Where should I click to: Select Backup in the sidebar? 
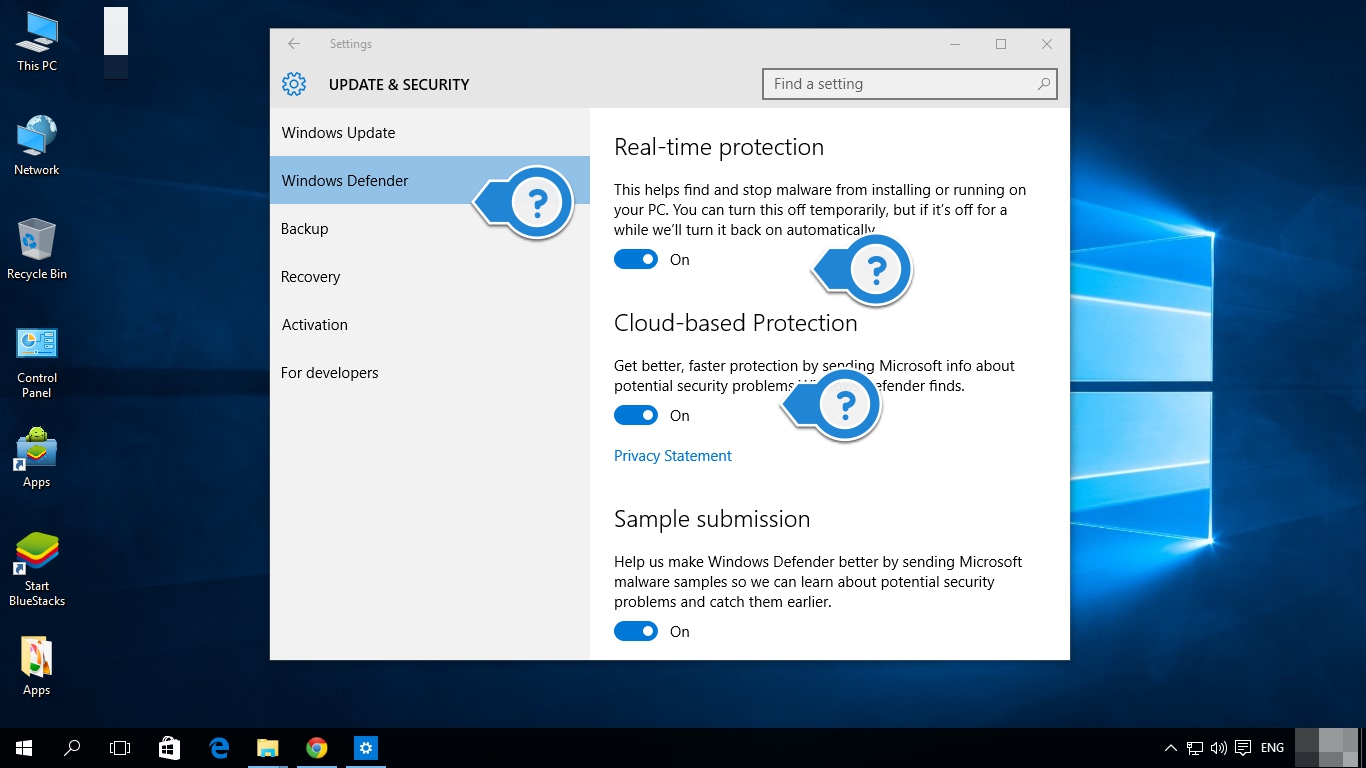coord(430,229)
